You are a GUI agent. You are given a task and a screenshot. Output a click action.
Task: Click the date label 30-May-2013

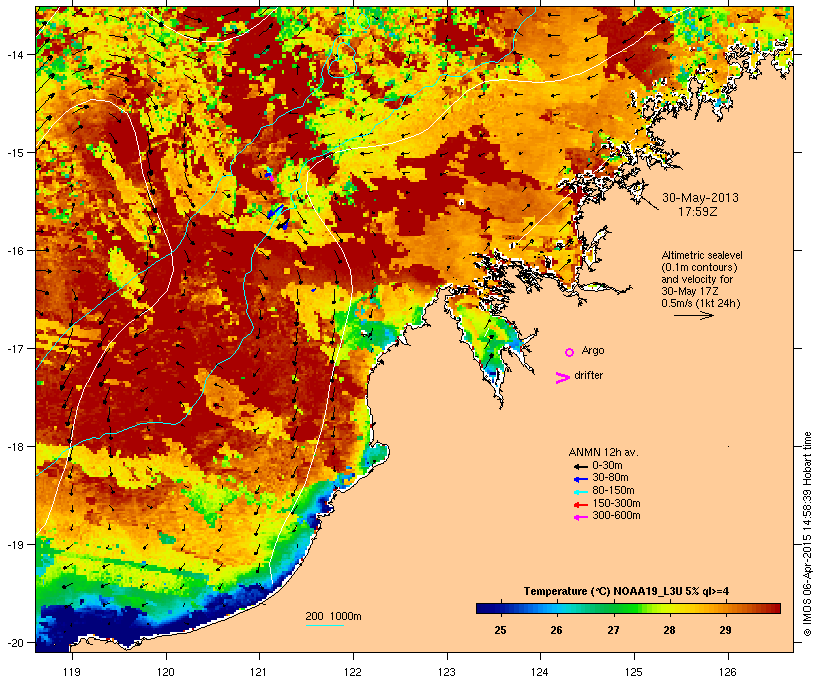[x=700, y=198]
